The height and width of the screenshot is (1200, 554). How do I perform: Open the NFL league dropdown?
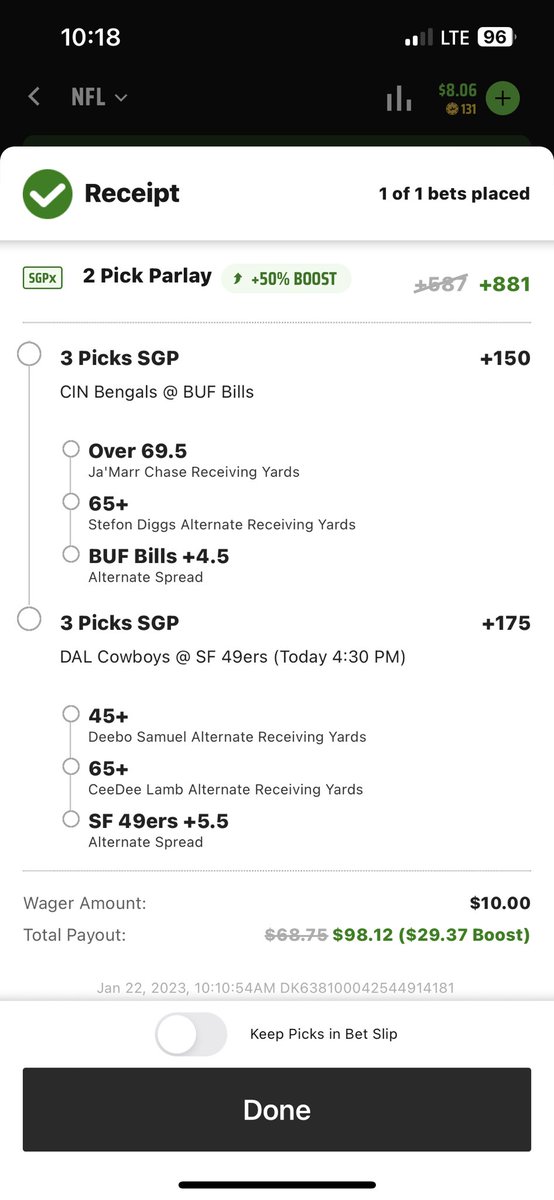(99, 97)
